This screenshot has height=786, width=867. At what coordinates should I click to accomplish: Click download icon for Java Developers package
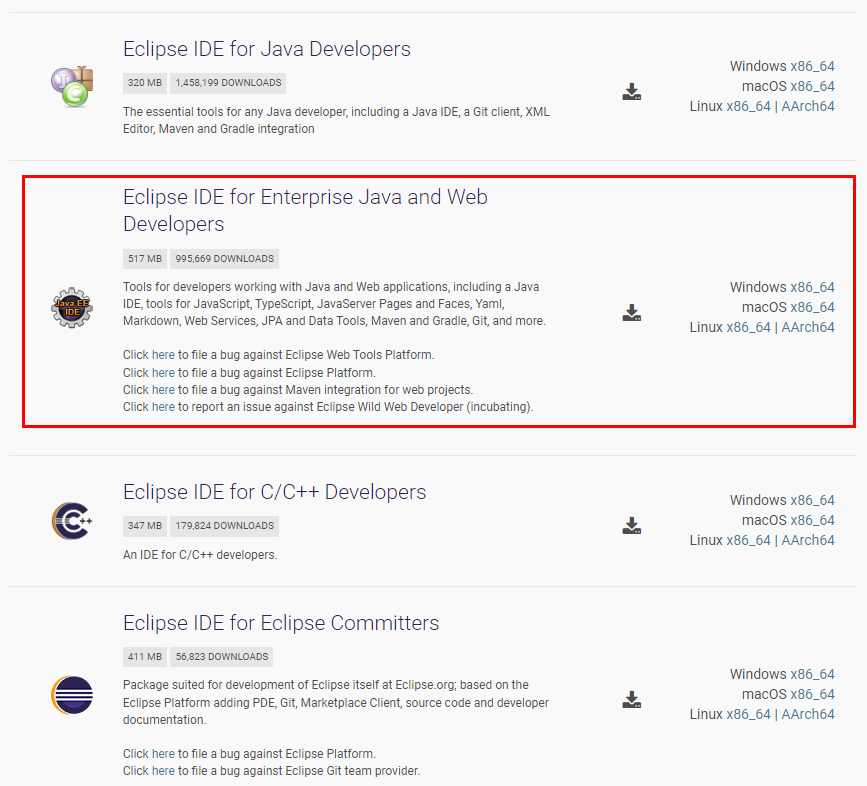[631, 92]
